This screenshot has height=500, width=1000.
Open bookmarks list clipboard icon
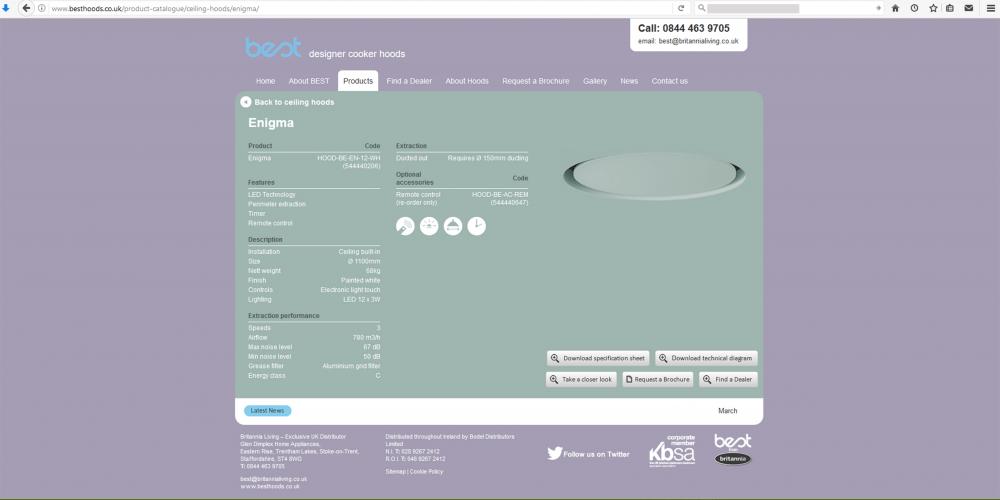point(950,8)
